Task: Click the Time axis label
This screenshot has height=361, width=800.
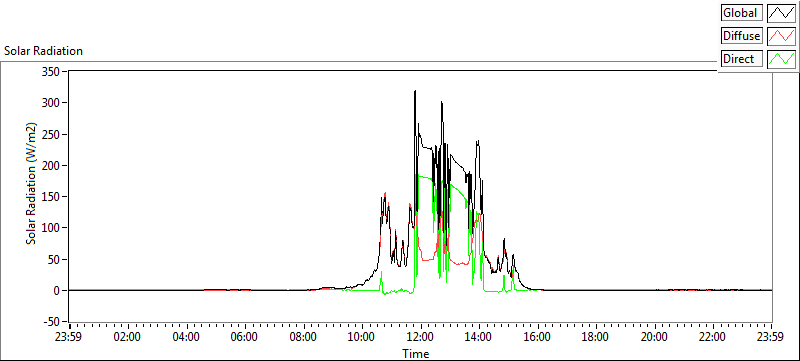Action: (416, 353)
